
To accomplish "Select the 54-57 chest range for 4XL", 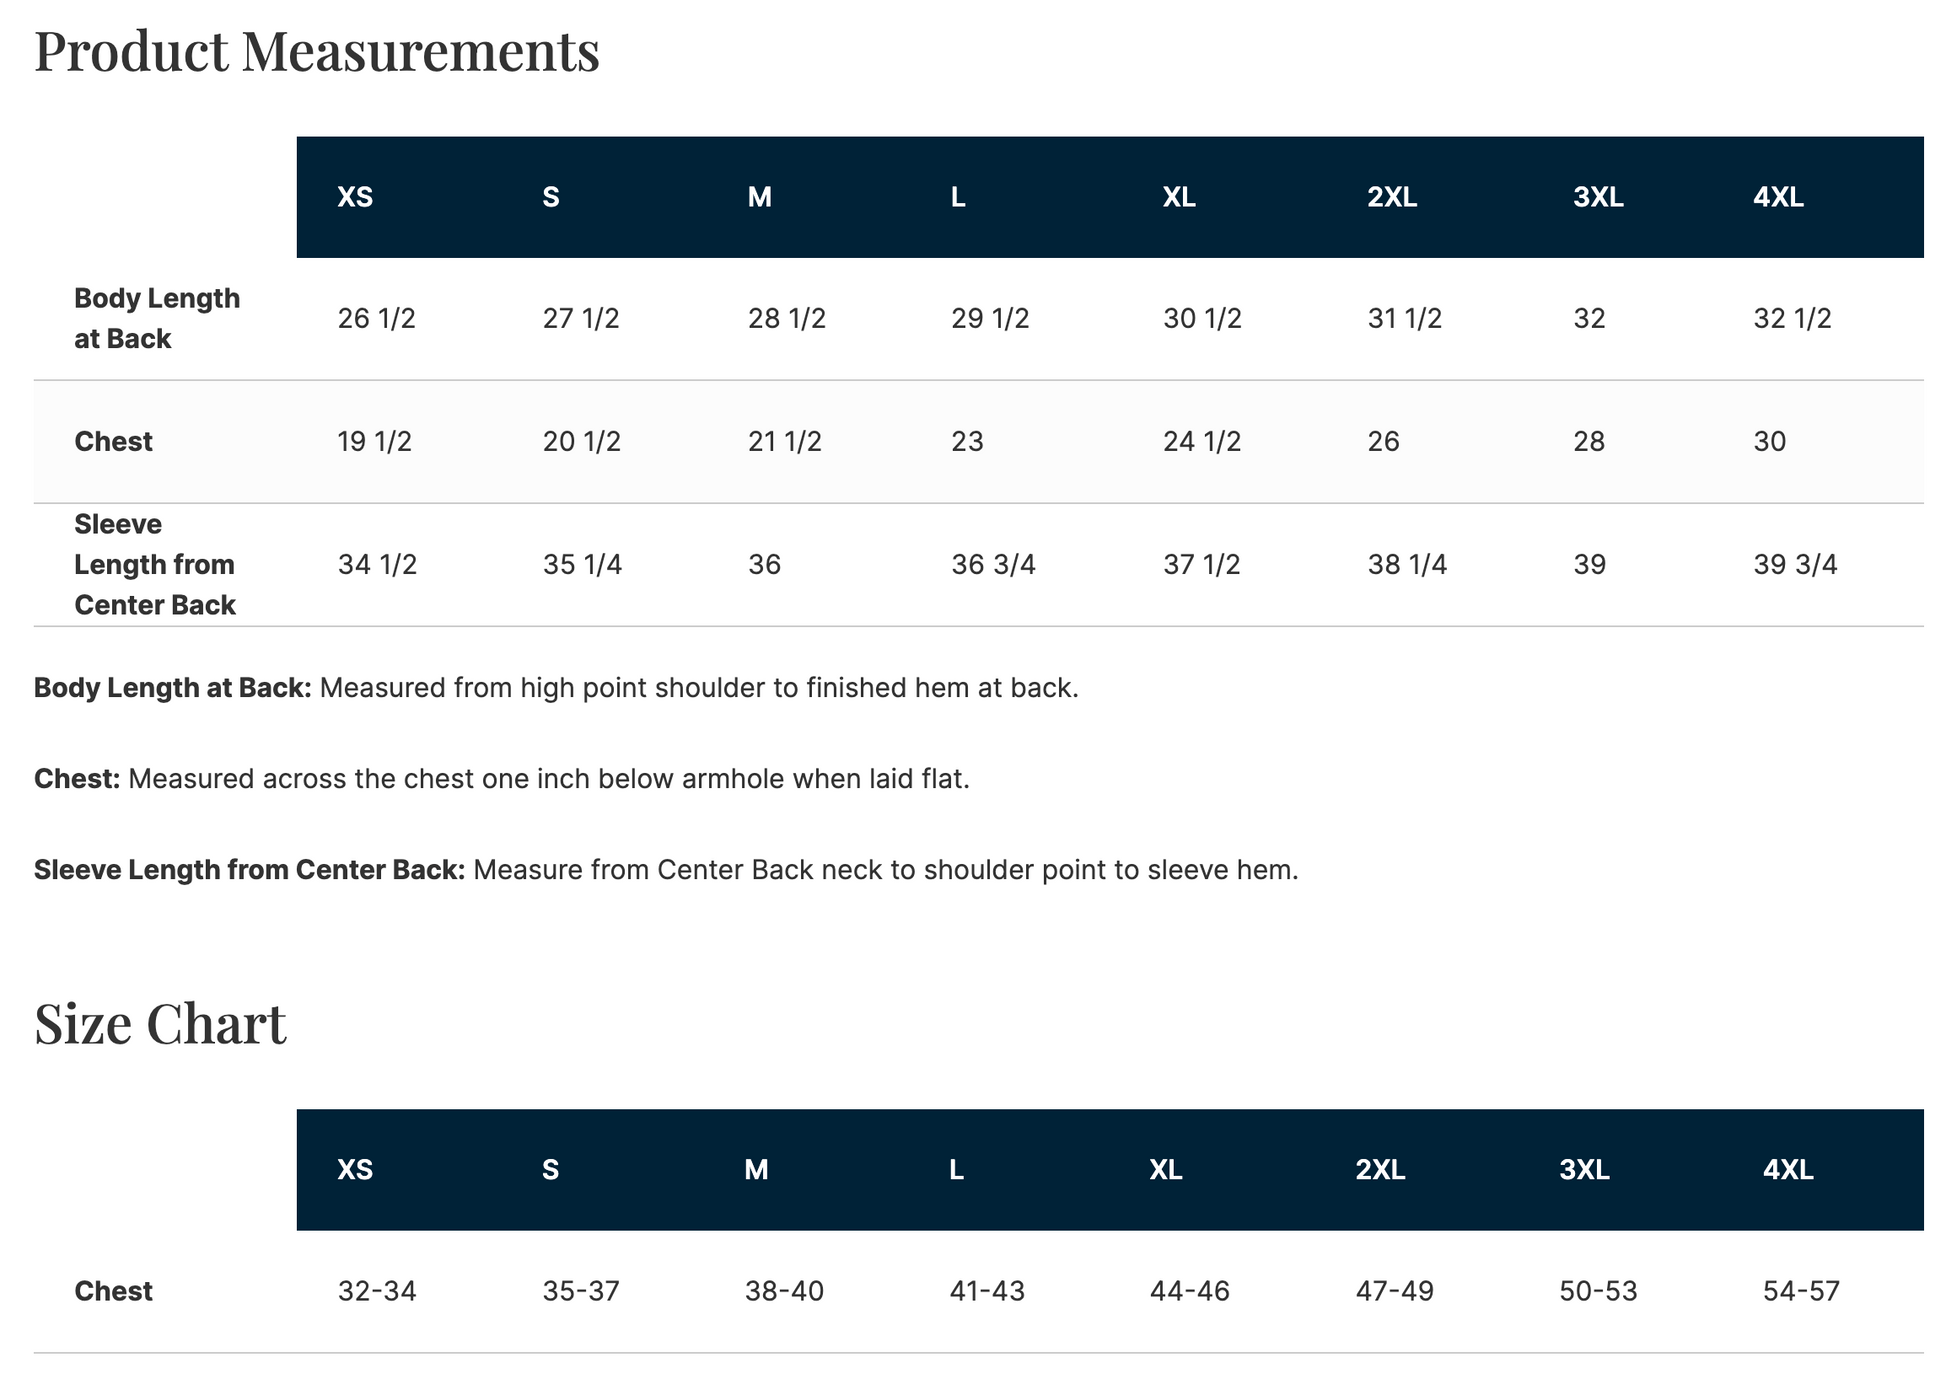I will pos(1801,1292).
